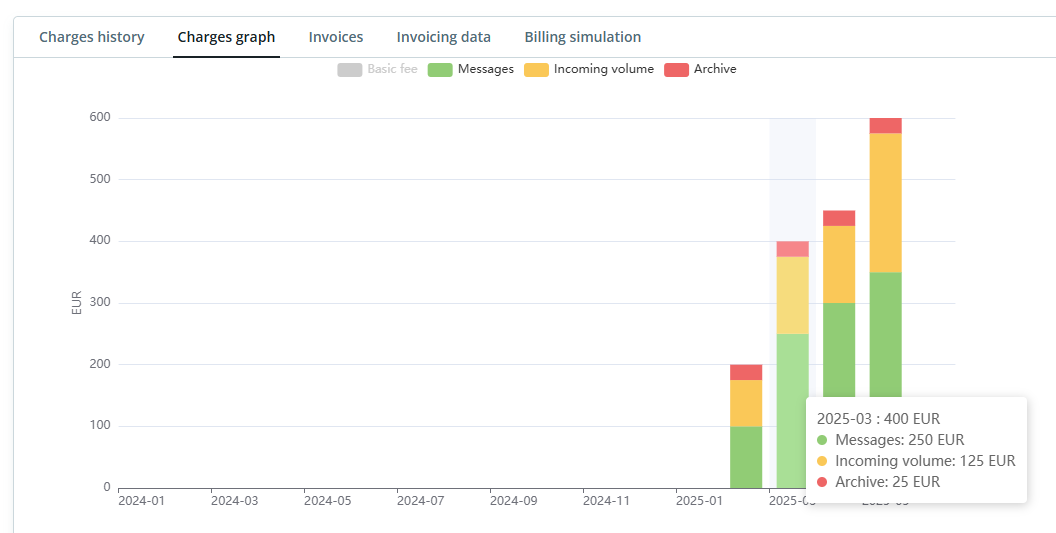This screenshot has height=533, width=1056.
Task: Click the 450 EUR bar's orange Incoming volume segment
Action: tap(839, 264)
